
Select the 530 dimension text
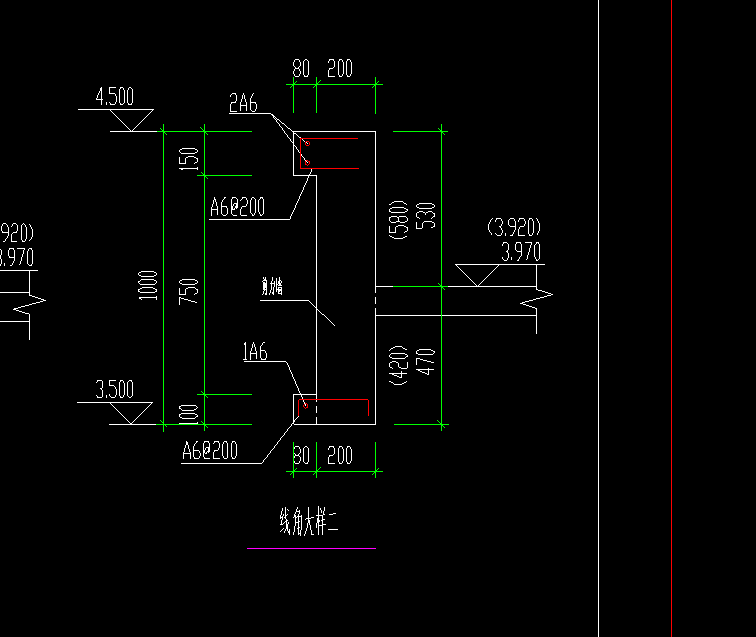point(426,216)
